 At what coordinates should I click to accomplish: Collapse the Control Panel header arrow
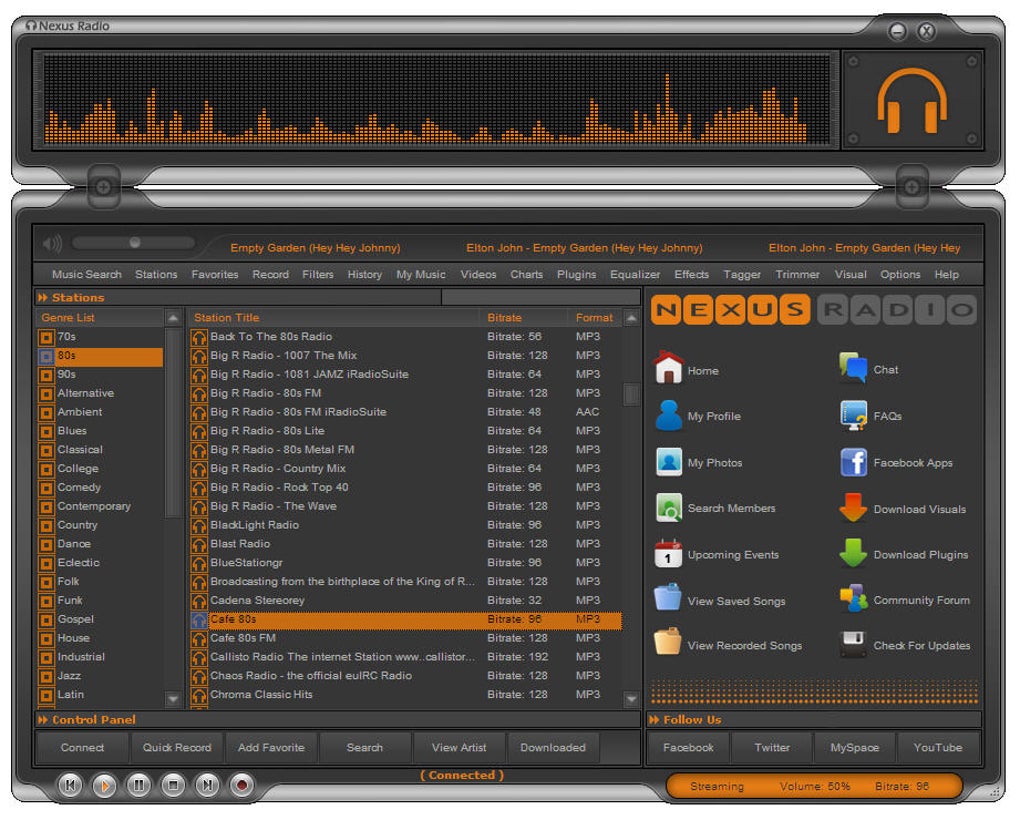click(x=43, y=720)
